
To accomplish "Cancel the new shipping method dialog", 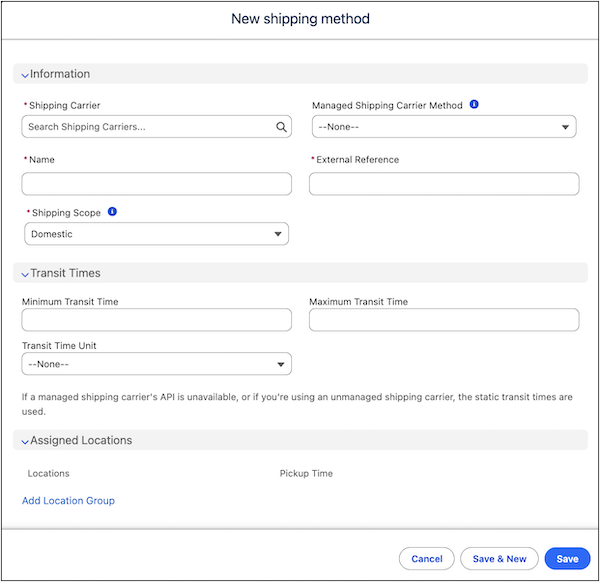I will click(427, 559).
